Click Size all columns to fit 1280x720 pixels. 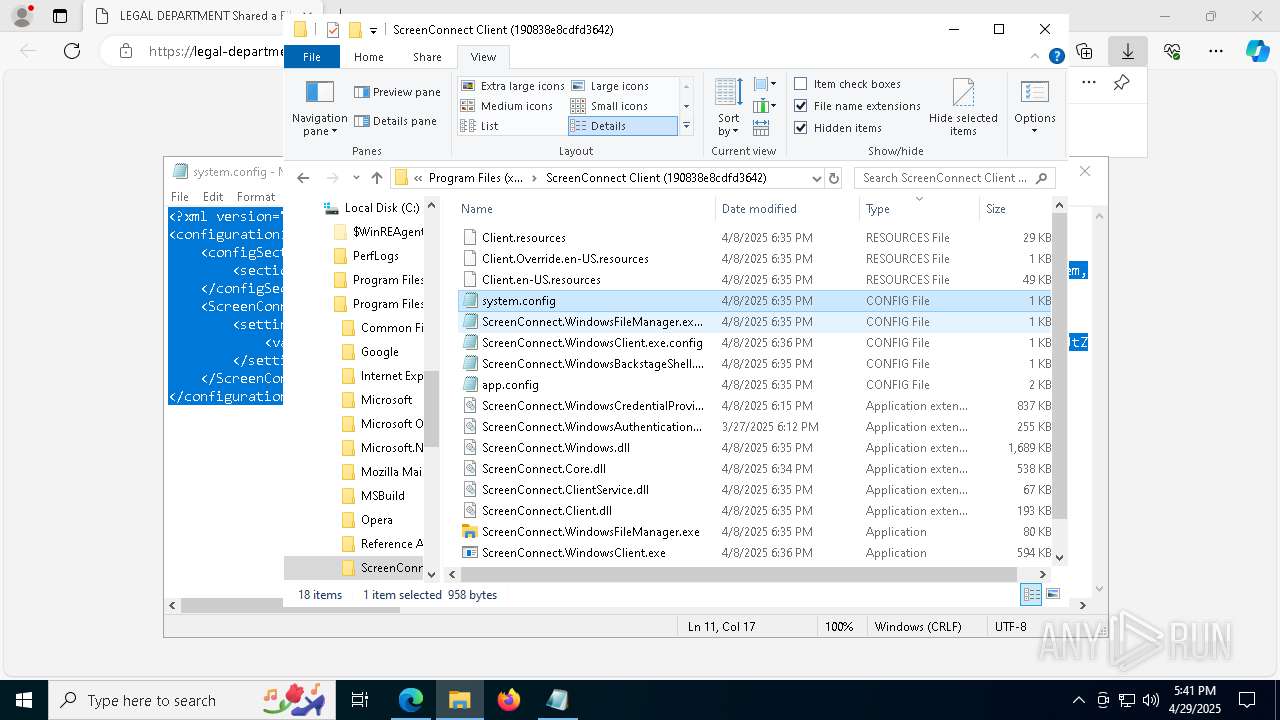point(761,127)
